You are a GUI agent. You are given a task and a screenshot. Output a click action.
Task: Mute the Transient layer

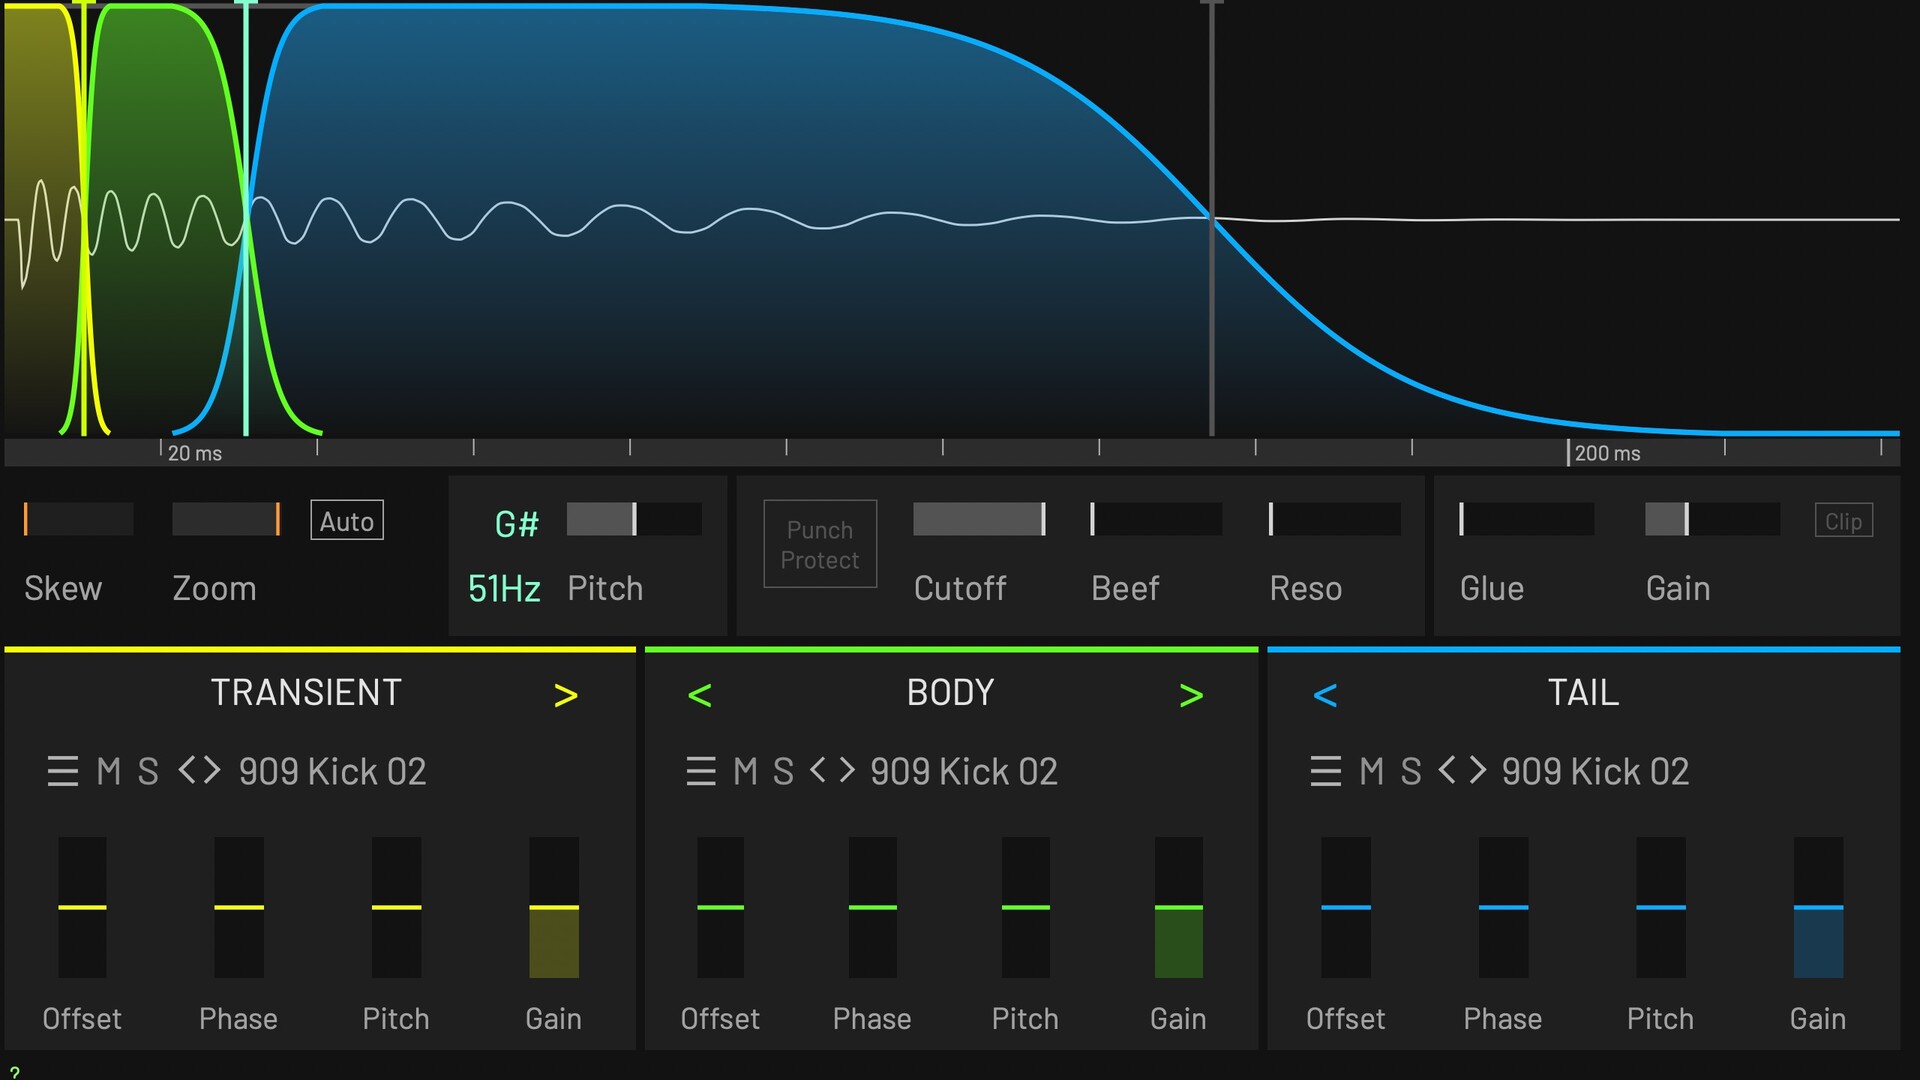[108, 772]
